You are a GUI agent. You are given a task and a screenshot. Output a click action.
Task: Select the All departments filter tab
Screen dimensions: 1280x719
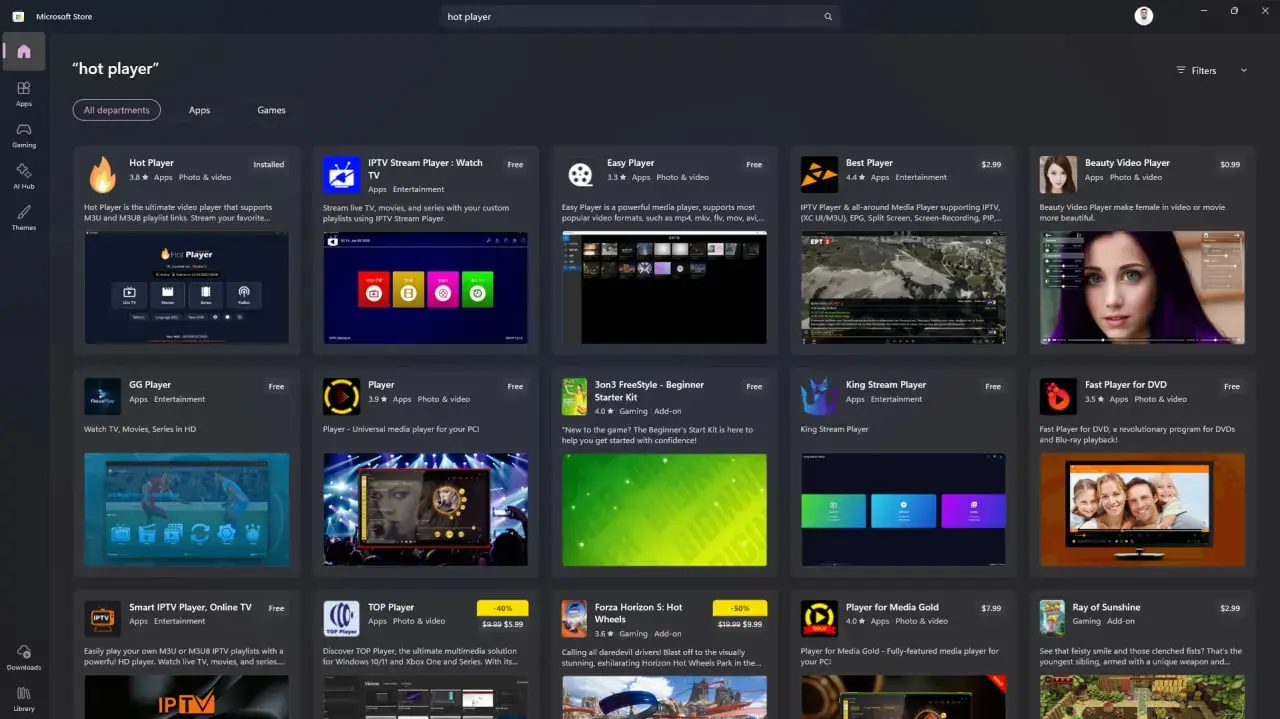click(x=116, y=110)
